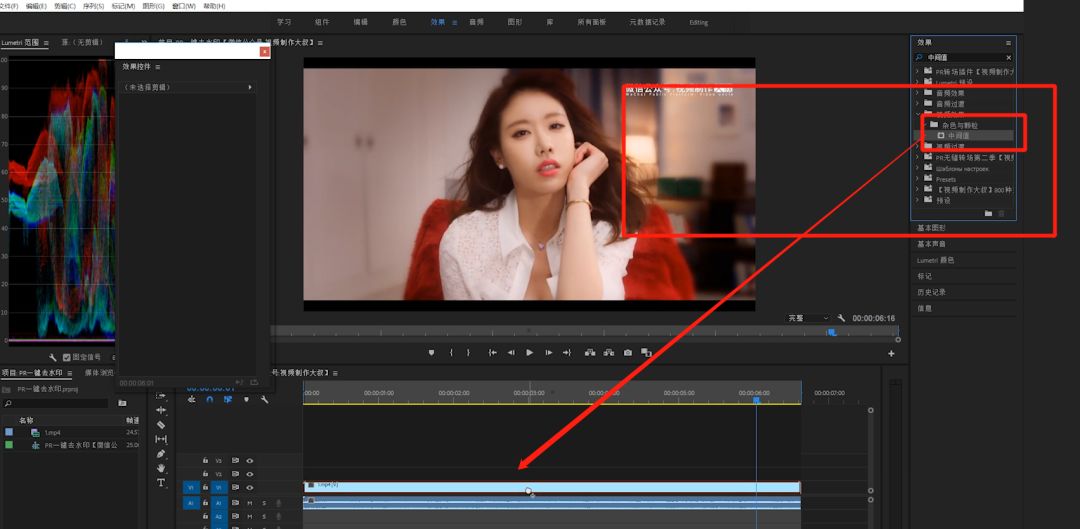This screenshot has width=1080, height=529.
Task: Select the Hand tool
Action: click(x=160, y=468)
